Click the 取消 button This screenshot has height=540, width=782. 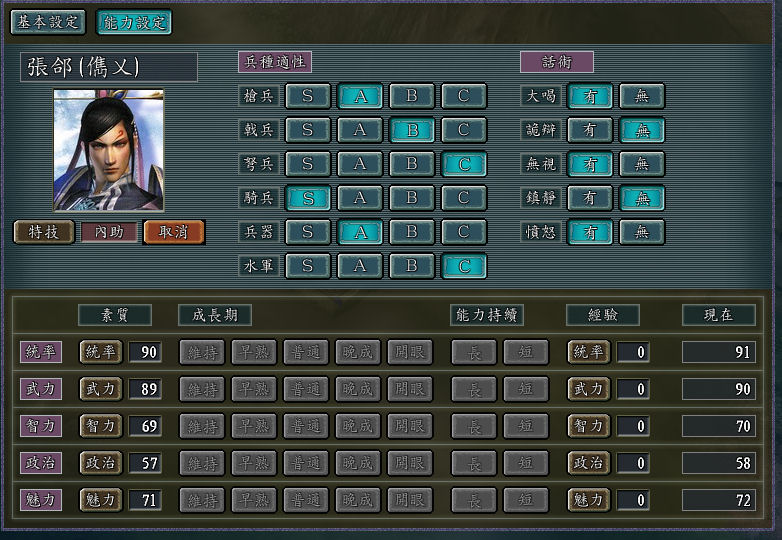point(174,232)
